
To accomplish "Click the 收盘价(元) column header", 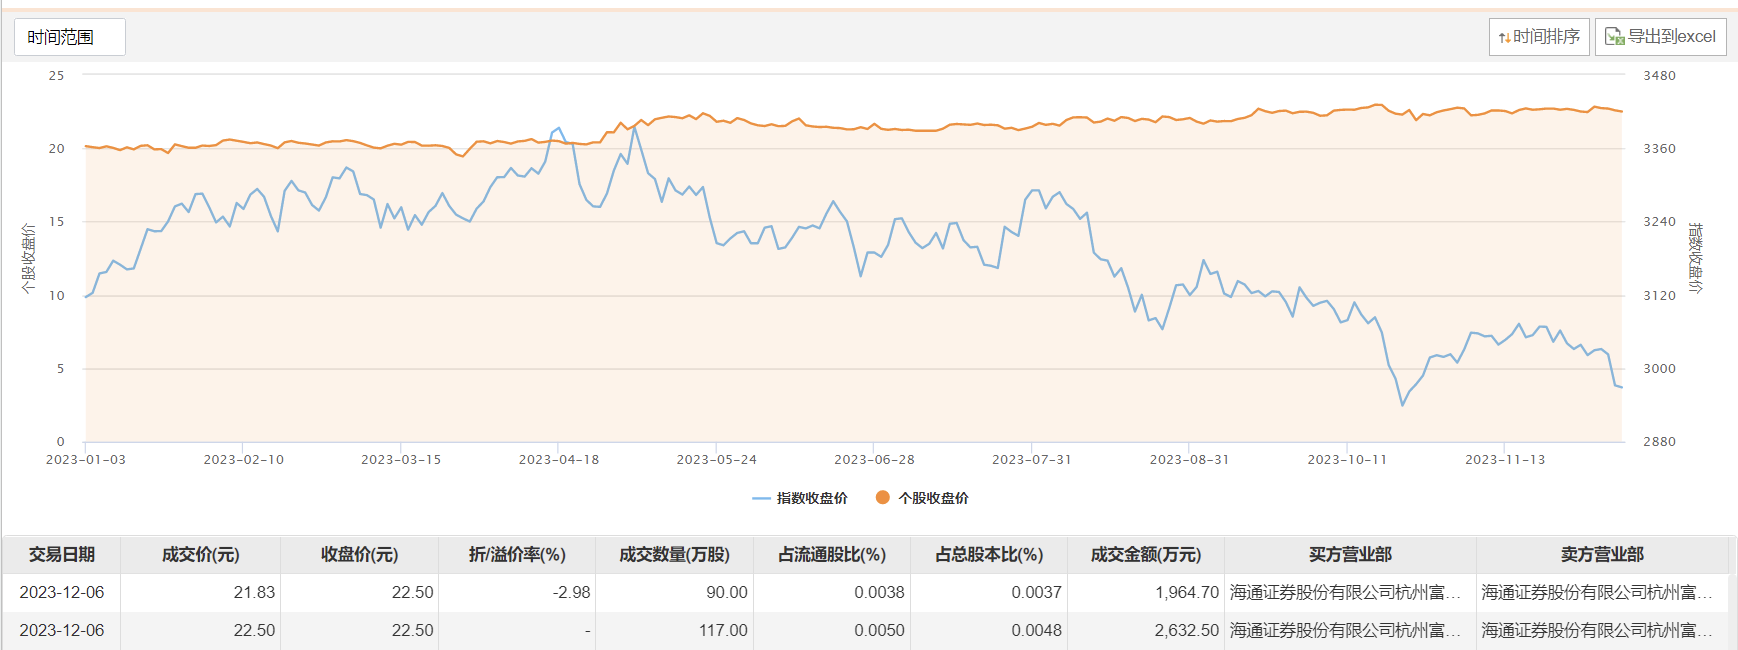I will click(x=359, y=554).
